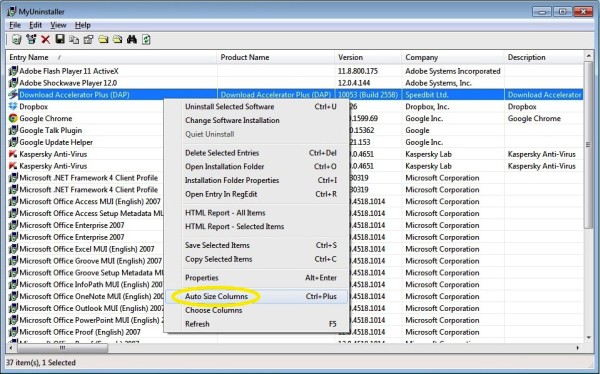600x374 pixels.
Task: Select Open Installation Folder menu entry
Action: (257, 167)
